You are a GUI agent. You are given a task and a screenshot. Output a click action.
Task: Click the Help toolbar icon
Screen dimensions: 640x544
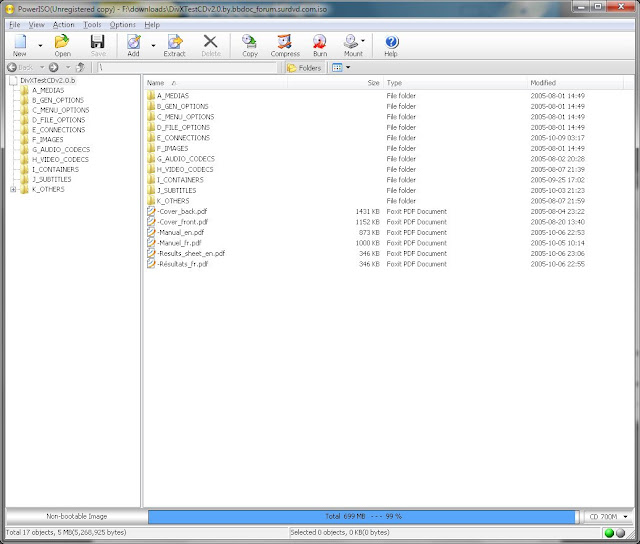[x=391, y=45]
